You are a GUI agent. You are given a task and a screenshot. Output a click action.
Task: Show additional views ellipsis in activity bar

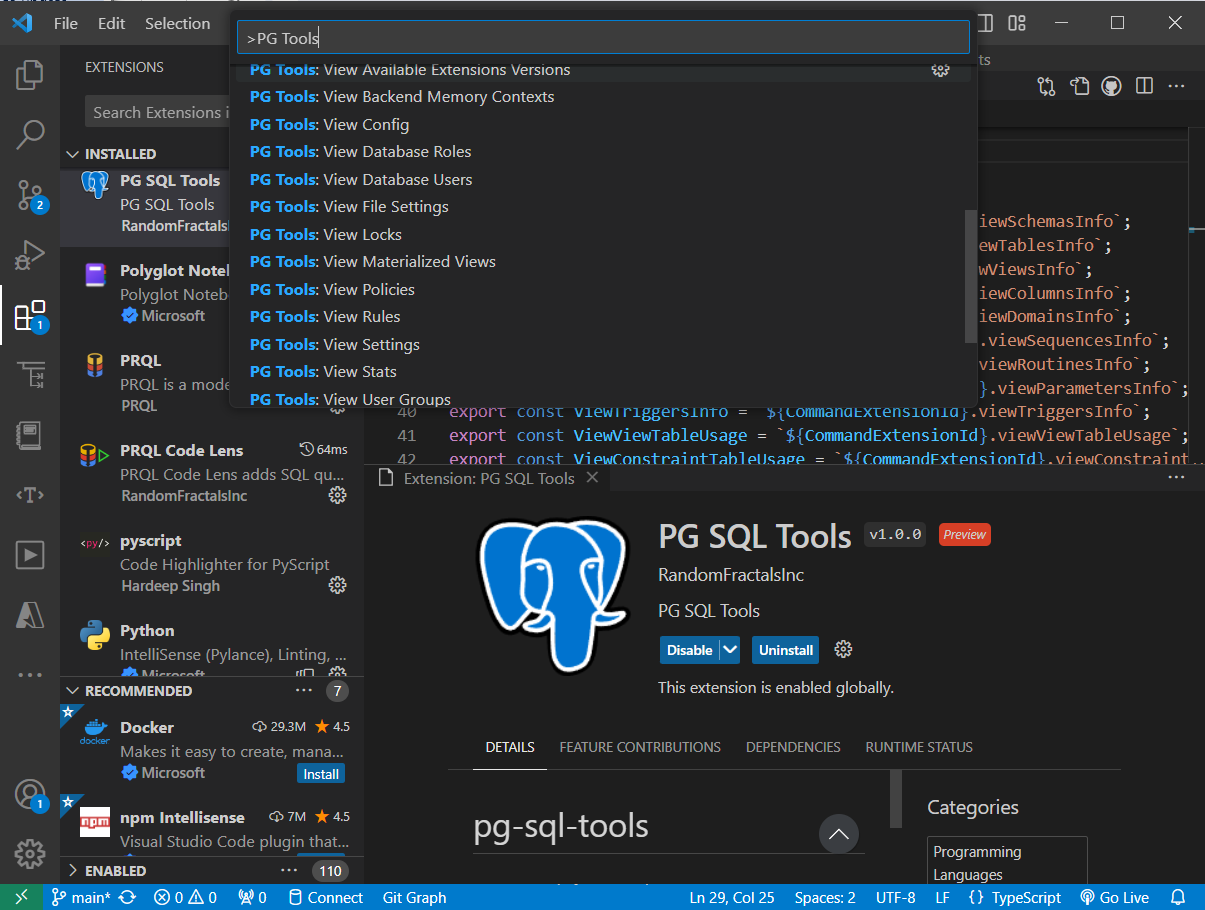click(30, 675)
